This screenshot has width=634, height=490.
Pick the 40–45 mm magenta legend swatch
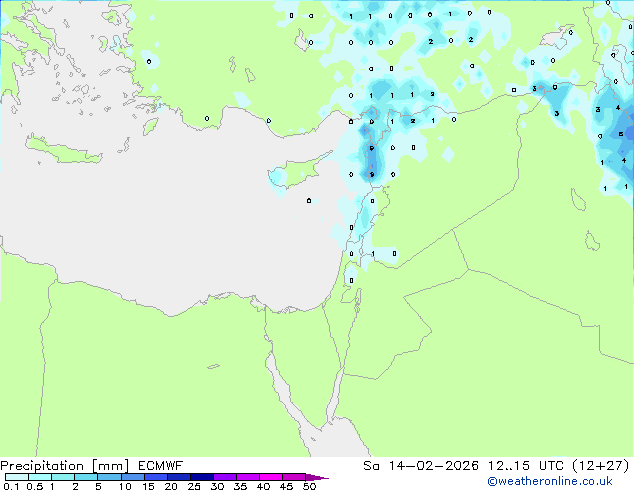pyautogui.click(x=271, y=477)
